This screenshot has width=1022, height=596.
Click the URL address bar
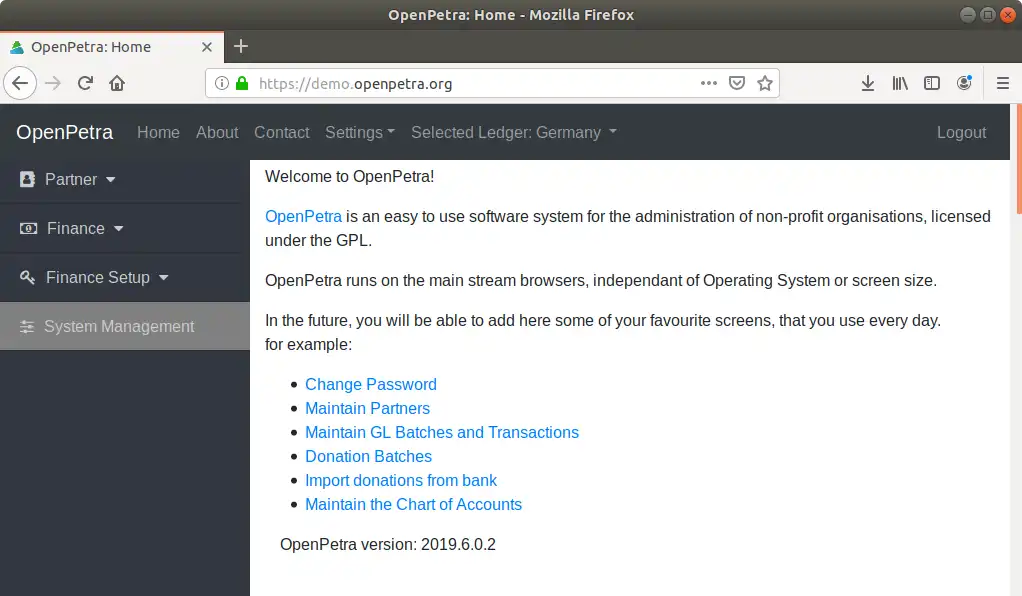tap(470, 83)
